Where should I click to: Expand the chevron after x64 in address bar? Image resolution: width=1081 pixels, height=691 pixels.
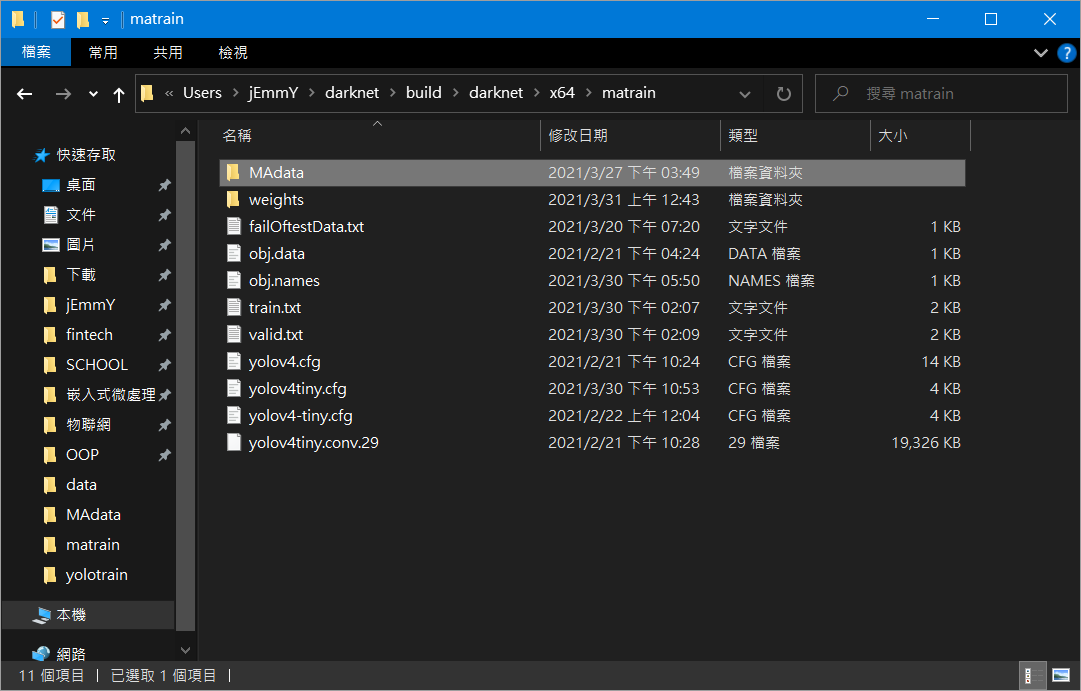point(589,93)
